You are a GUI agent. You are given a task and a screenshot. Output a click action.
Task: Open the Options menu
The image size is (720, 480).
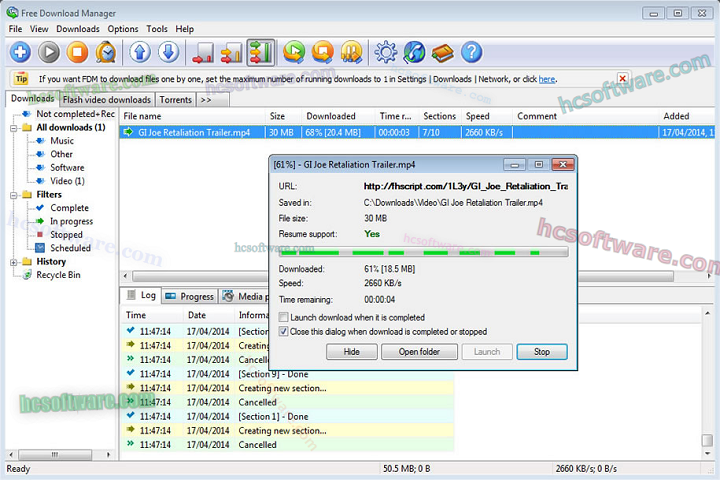click(123, 29)
